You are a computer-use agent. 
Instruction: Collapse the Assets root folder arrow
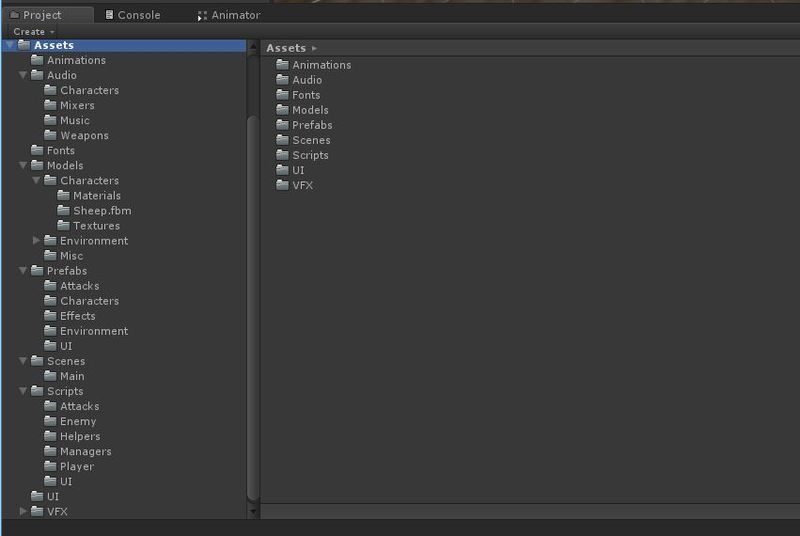click(10, 45)
